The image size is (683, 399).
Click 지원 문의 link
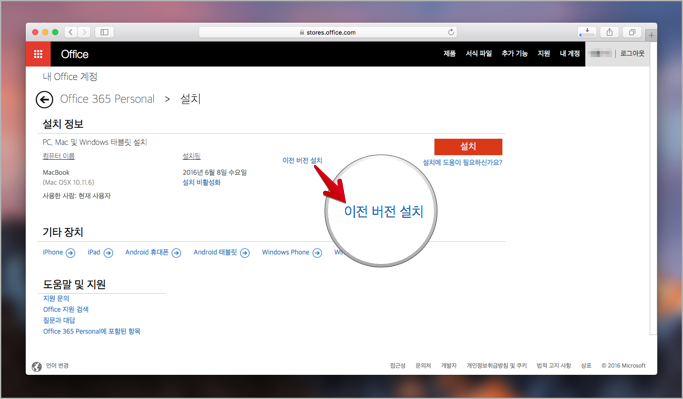coord(56,298)
